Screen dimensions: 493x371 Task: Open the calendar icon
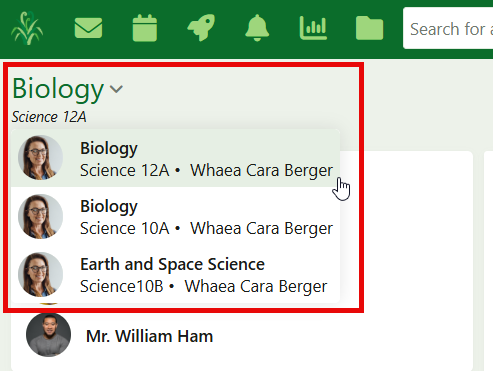(145, 28)
